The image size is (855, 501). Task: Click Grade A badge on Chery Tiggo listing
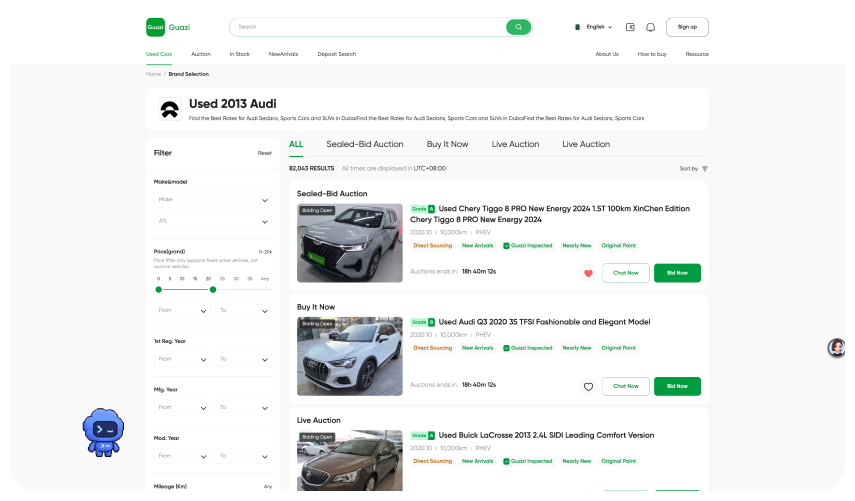click(x=423, y=209)
